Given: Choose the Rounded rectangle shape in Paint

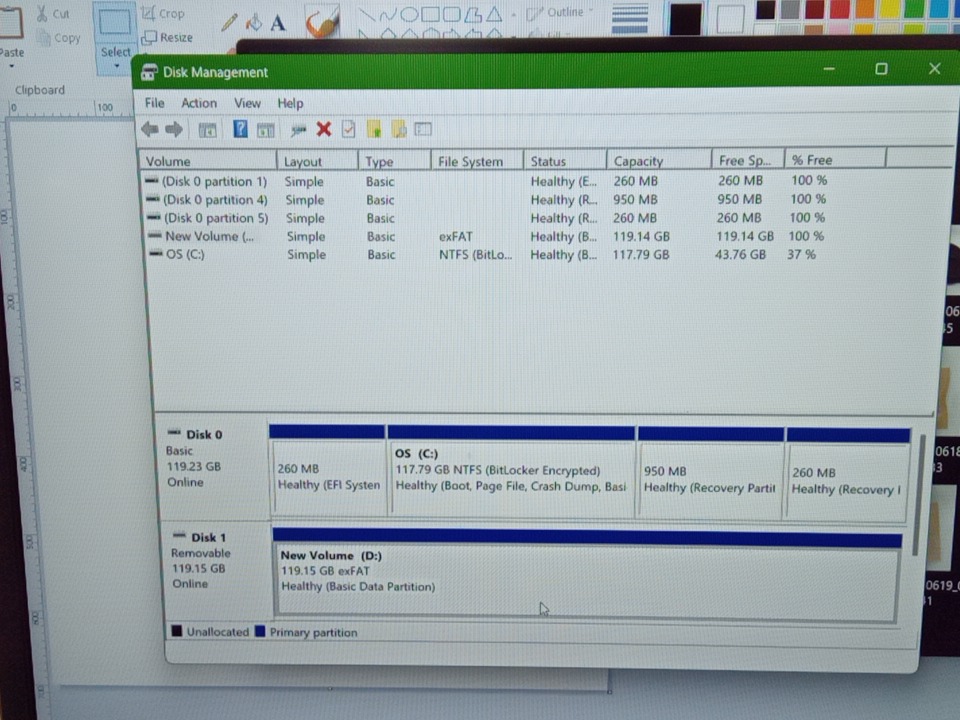Looking at the screenshot, I should (451, 13).
